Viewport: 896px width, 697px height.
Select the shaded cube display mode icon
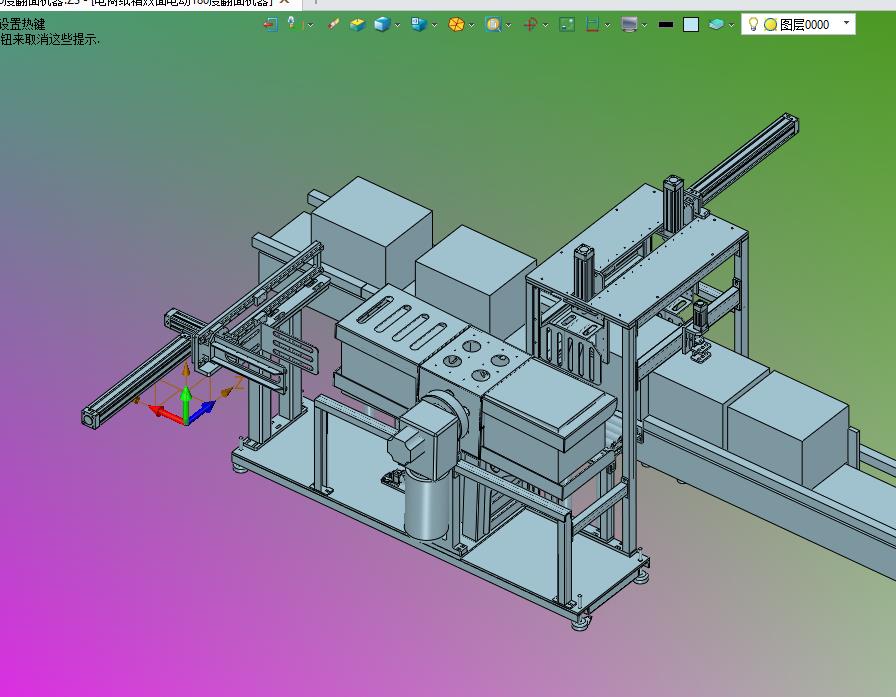(x=382, y=24)
